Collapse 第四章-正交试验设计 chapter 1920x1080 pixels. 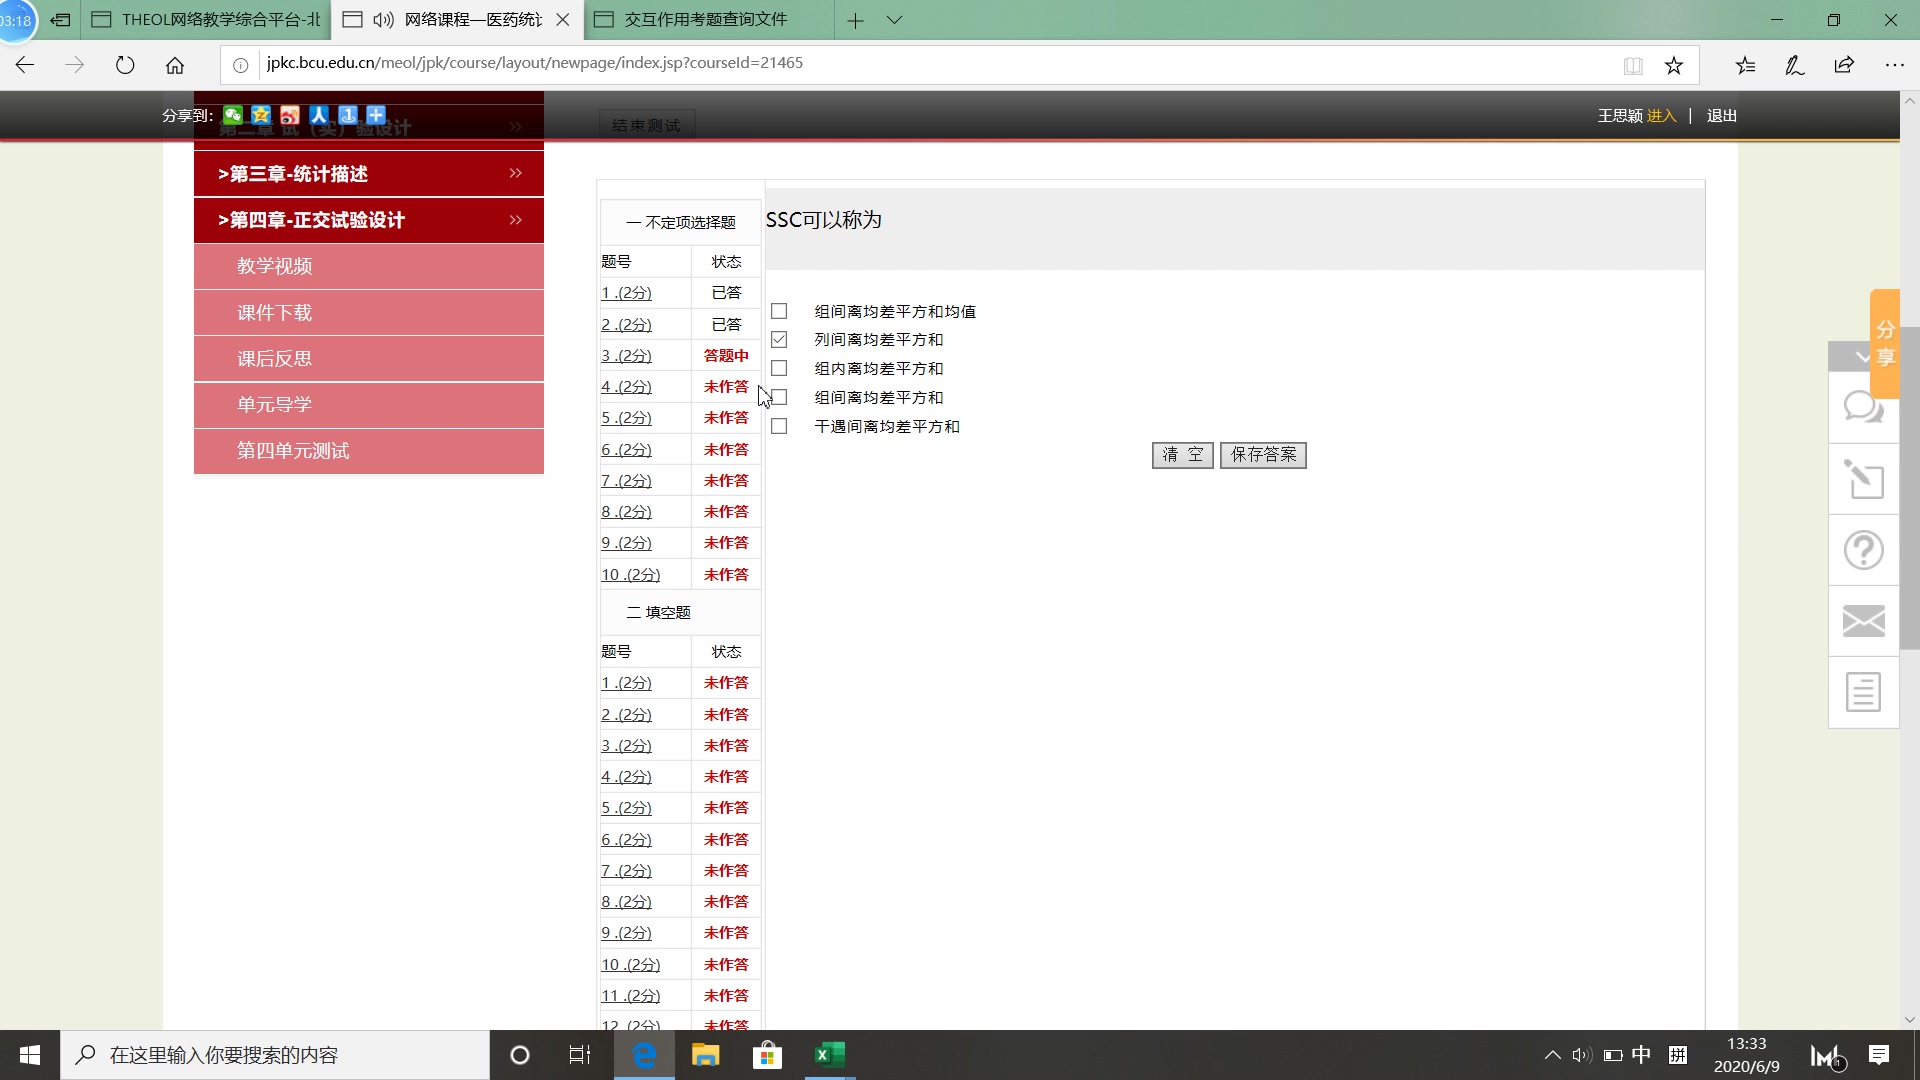click(369, 220)
